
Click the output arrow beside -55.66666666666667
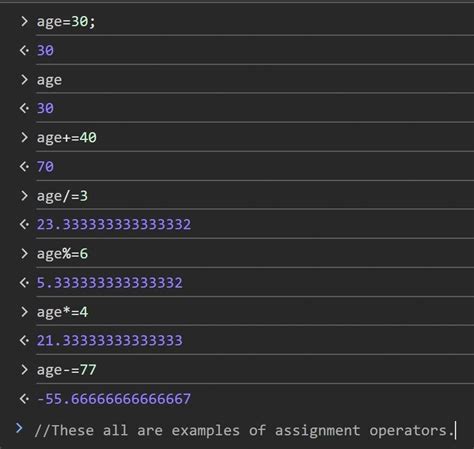click(24, 399)
